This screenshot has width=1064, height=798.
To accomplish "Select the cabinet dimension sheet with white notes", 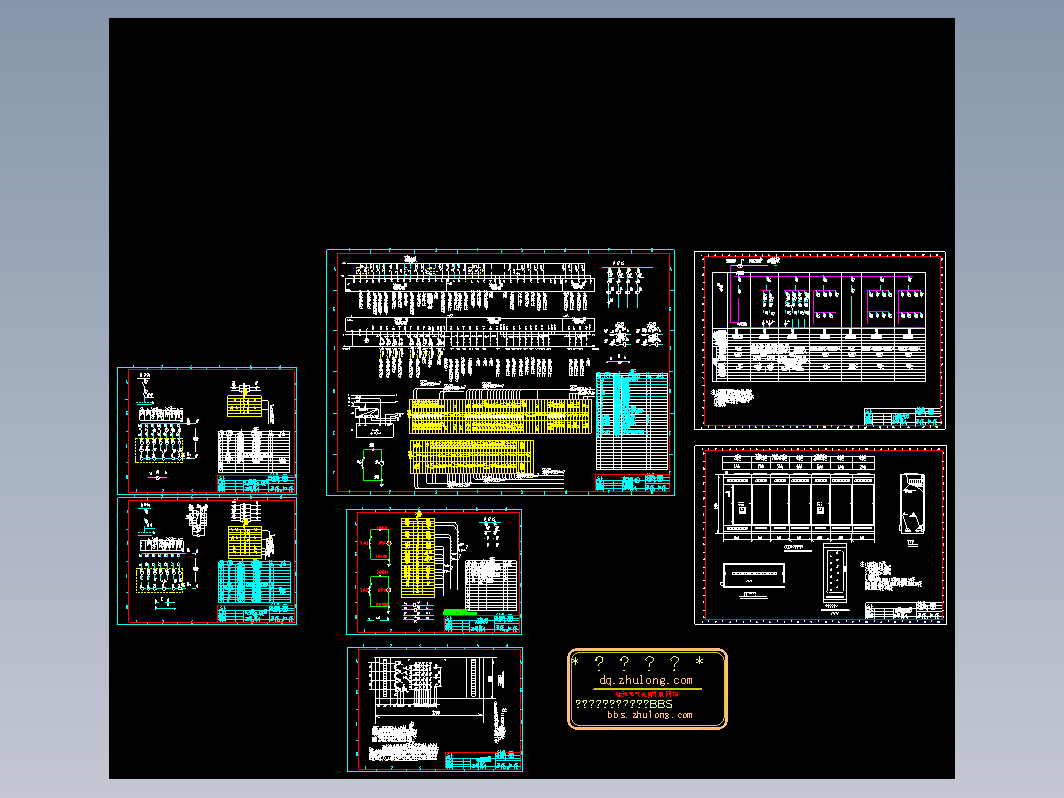I will 435,709.
